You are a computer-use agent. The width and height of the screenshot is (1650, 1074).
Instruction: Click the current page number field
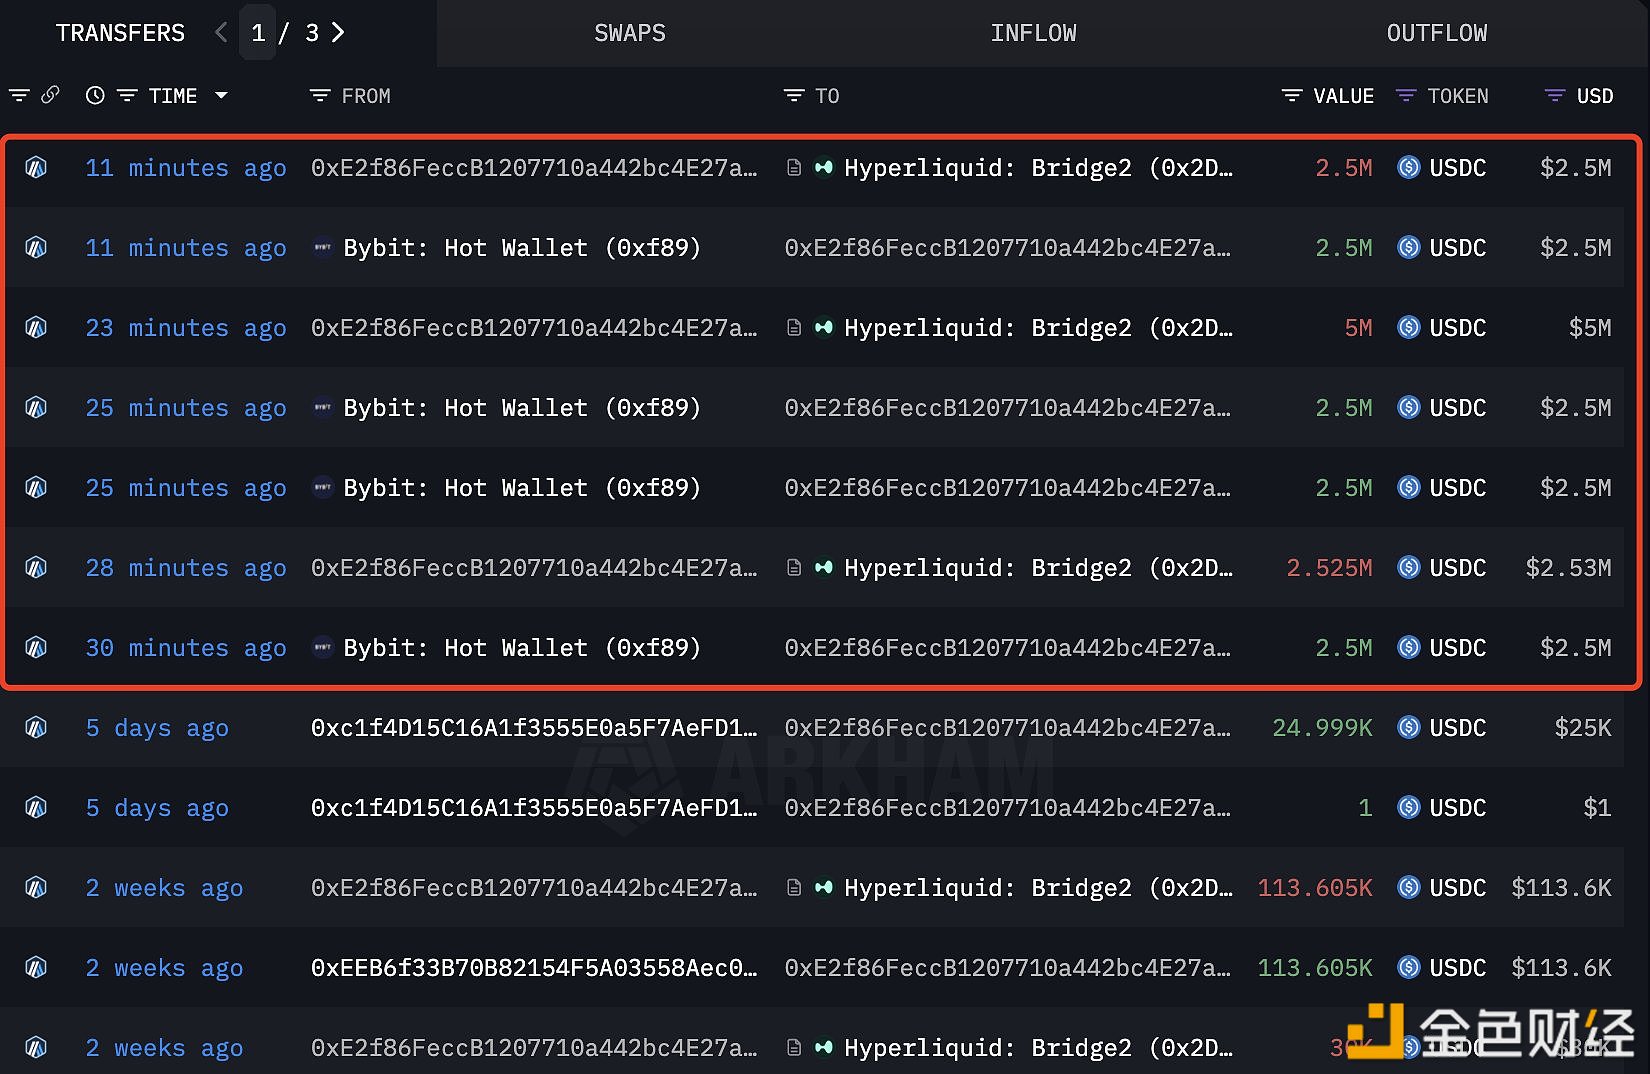pos(258,33)
